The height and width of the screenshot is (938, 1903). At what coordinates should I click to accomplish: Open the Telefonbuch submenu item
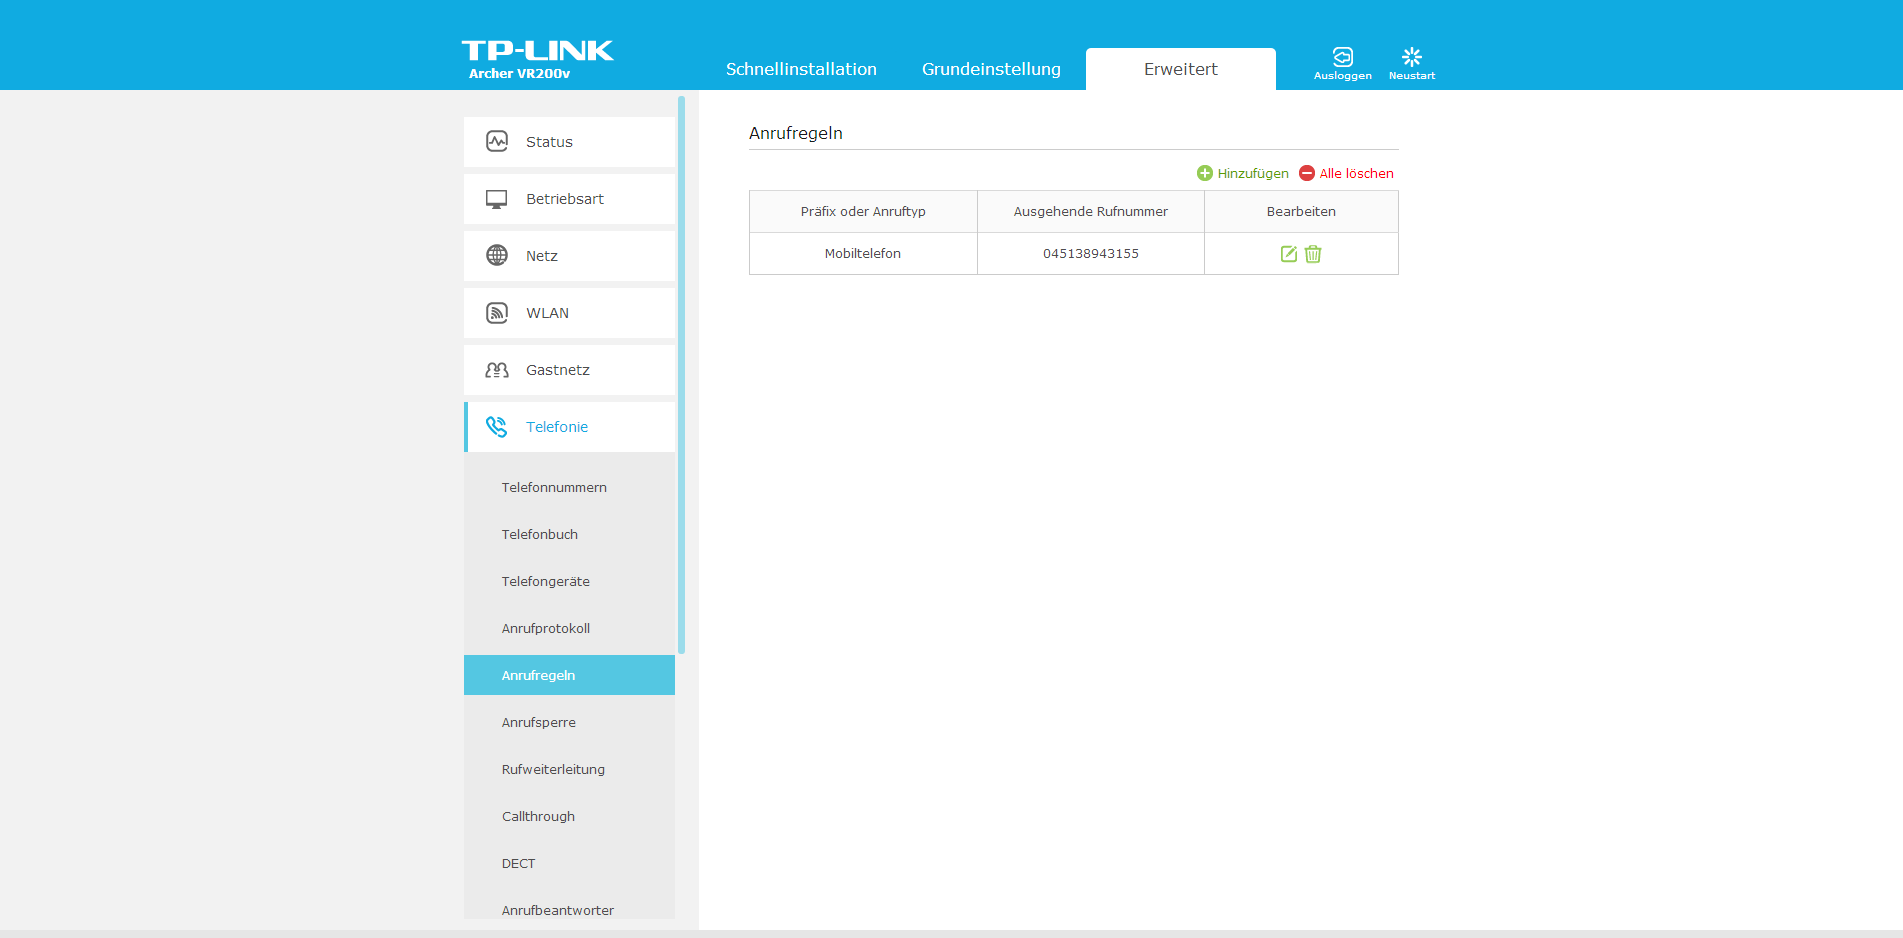(x=540, y=535)
